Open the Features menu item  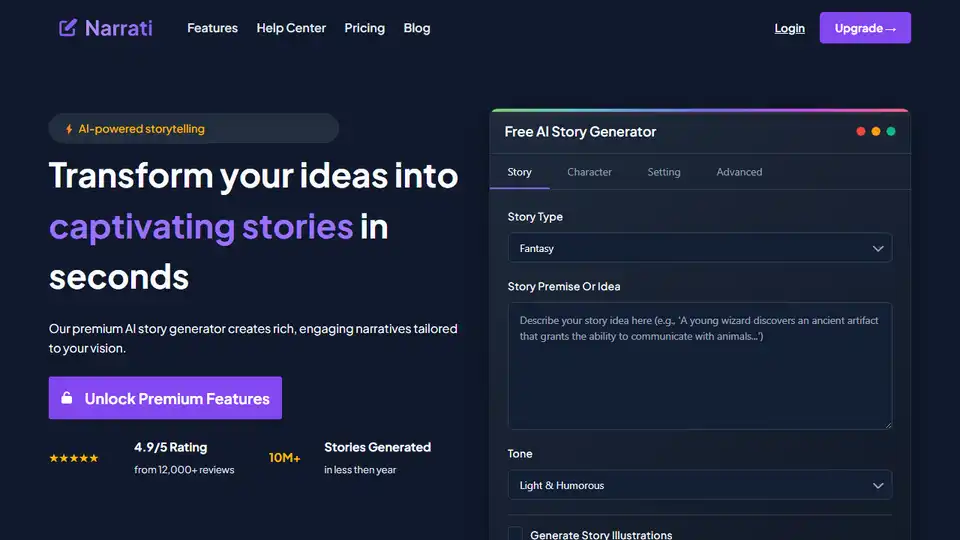(212, 28)
